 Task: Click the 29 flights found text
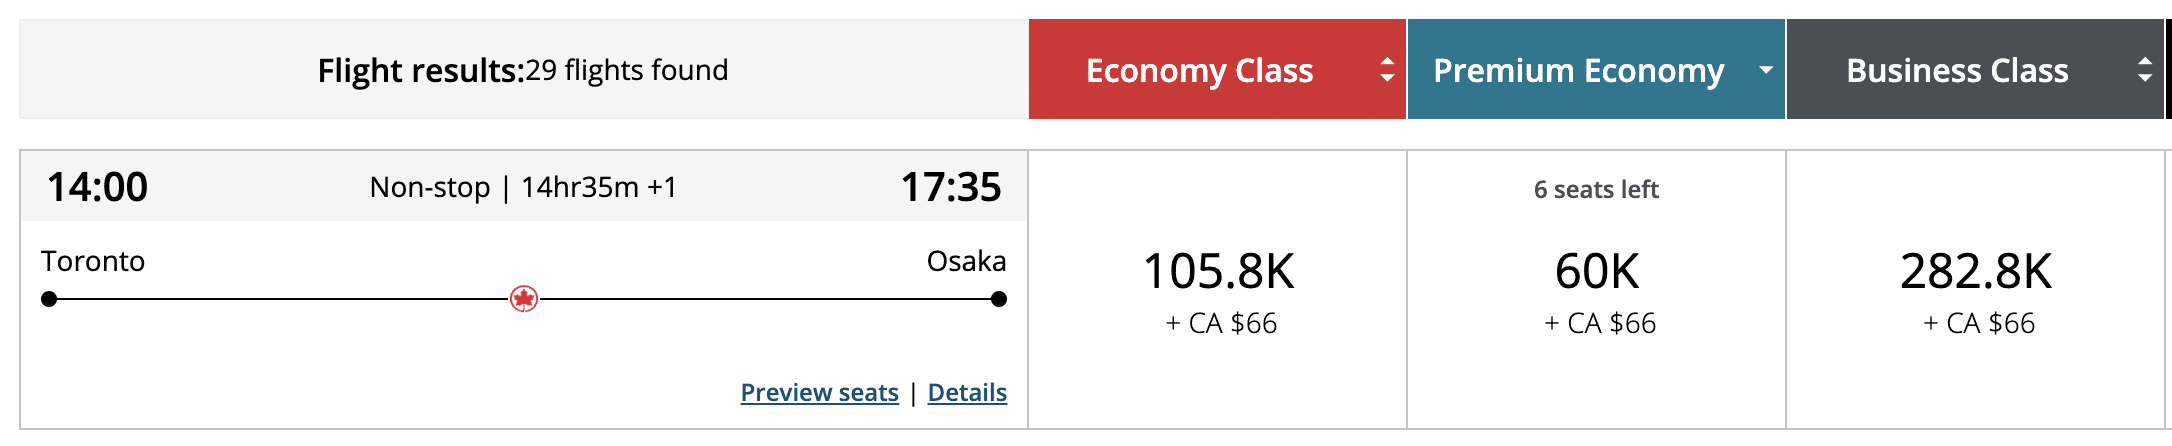coord(627,71)
